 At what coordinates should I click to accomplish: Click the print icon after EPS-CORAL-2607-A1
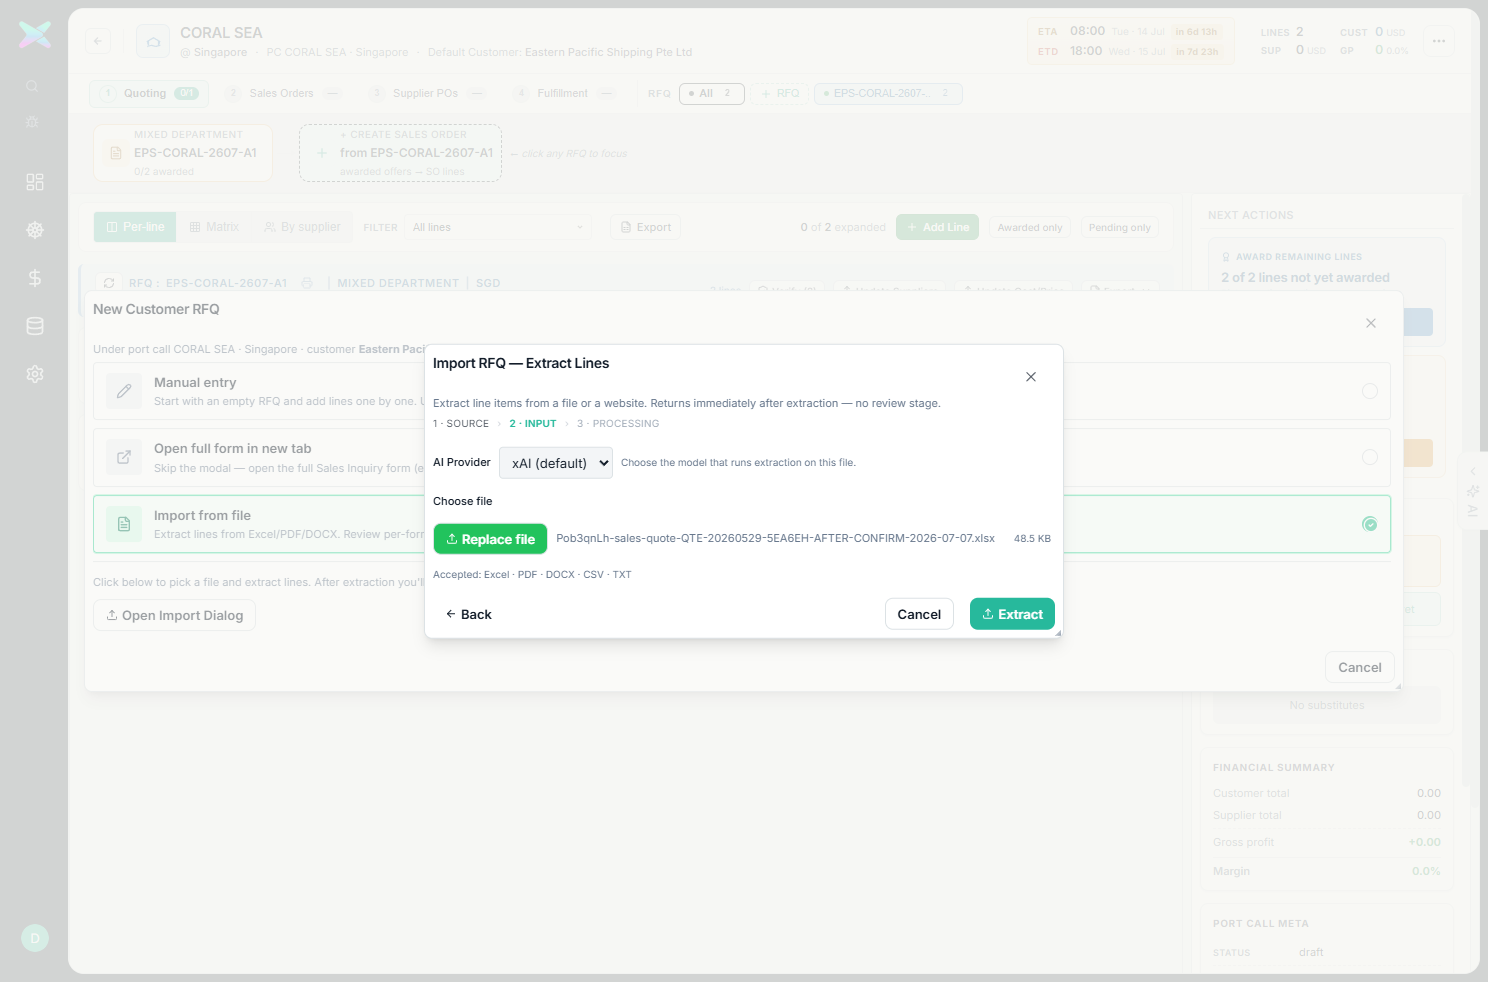(x=307, y=283)
